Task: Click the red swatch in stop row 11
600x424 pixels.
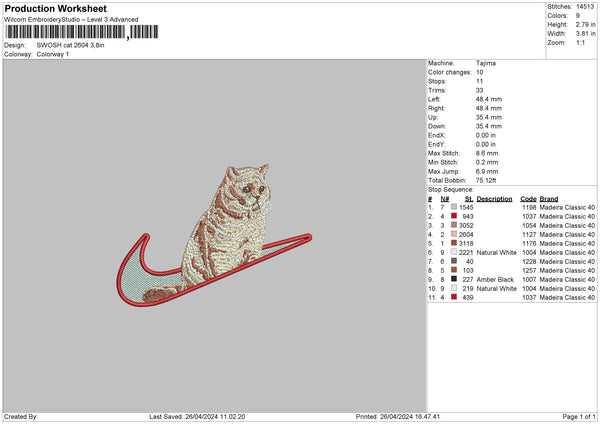Action: 454,297
